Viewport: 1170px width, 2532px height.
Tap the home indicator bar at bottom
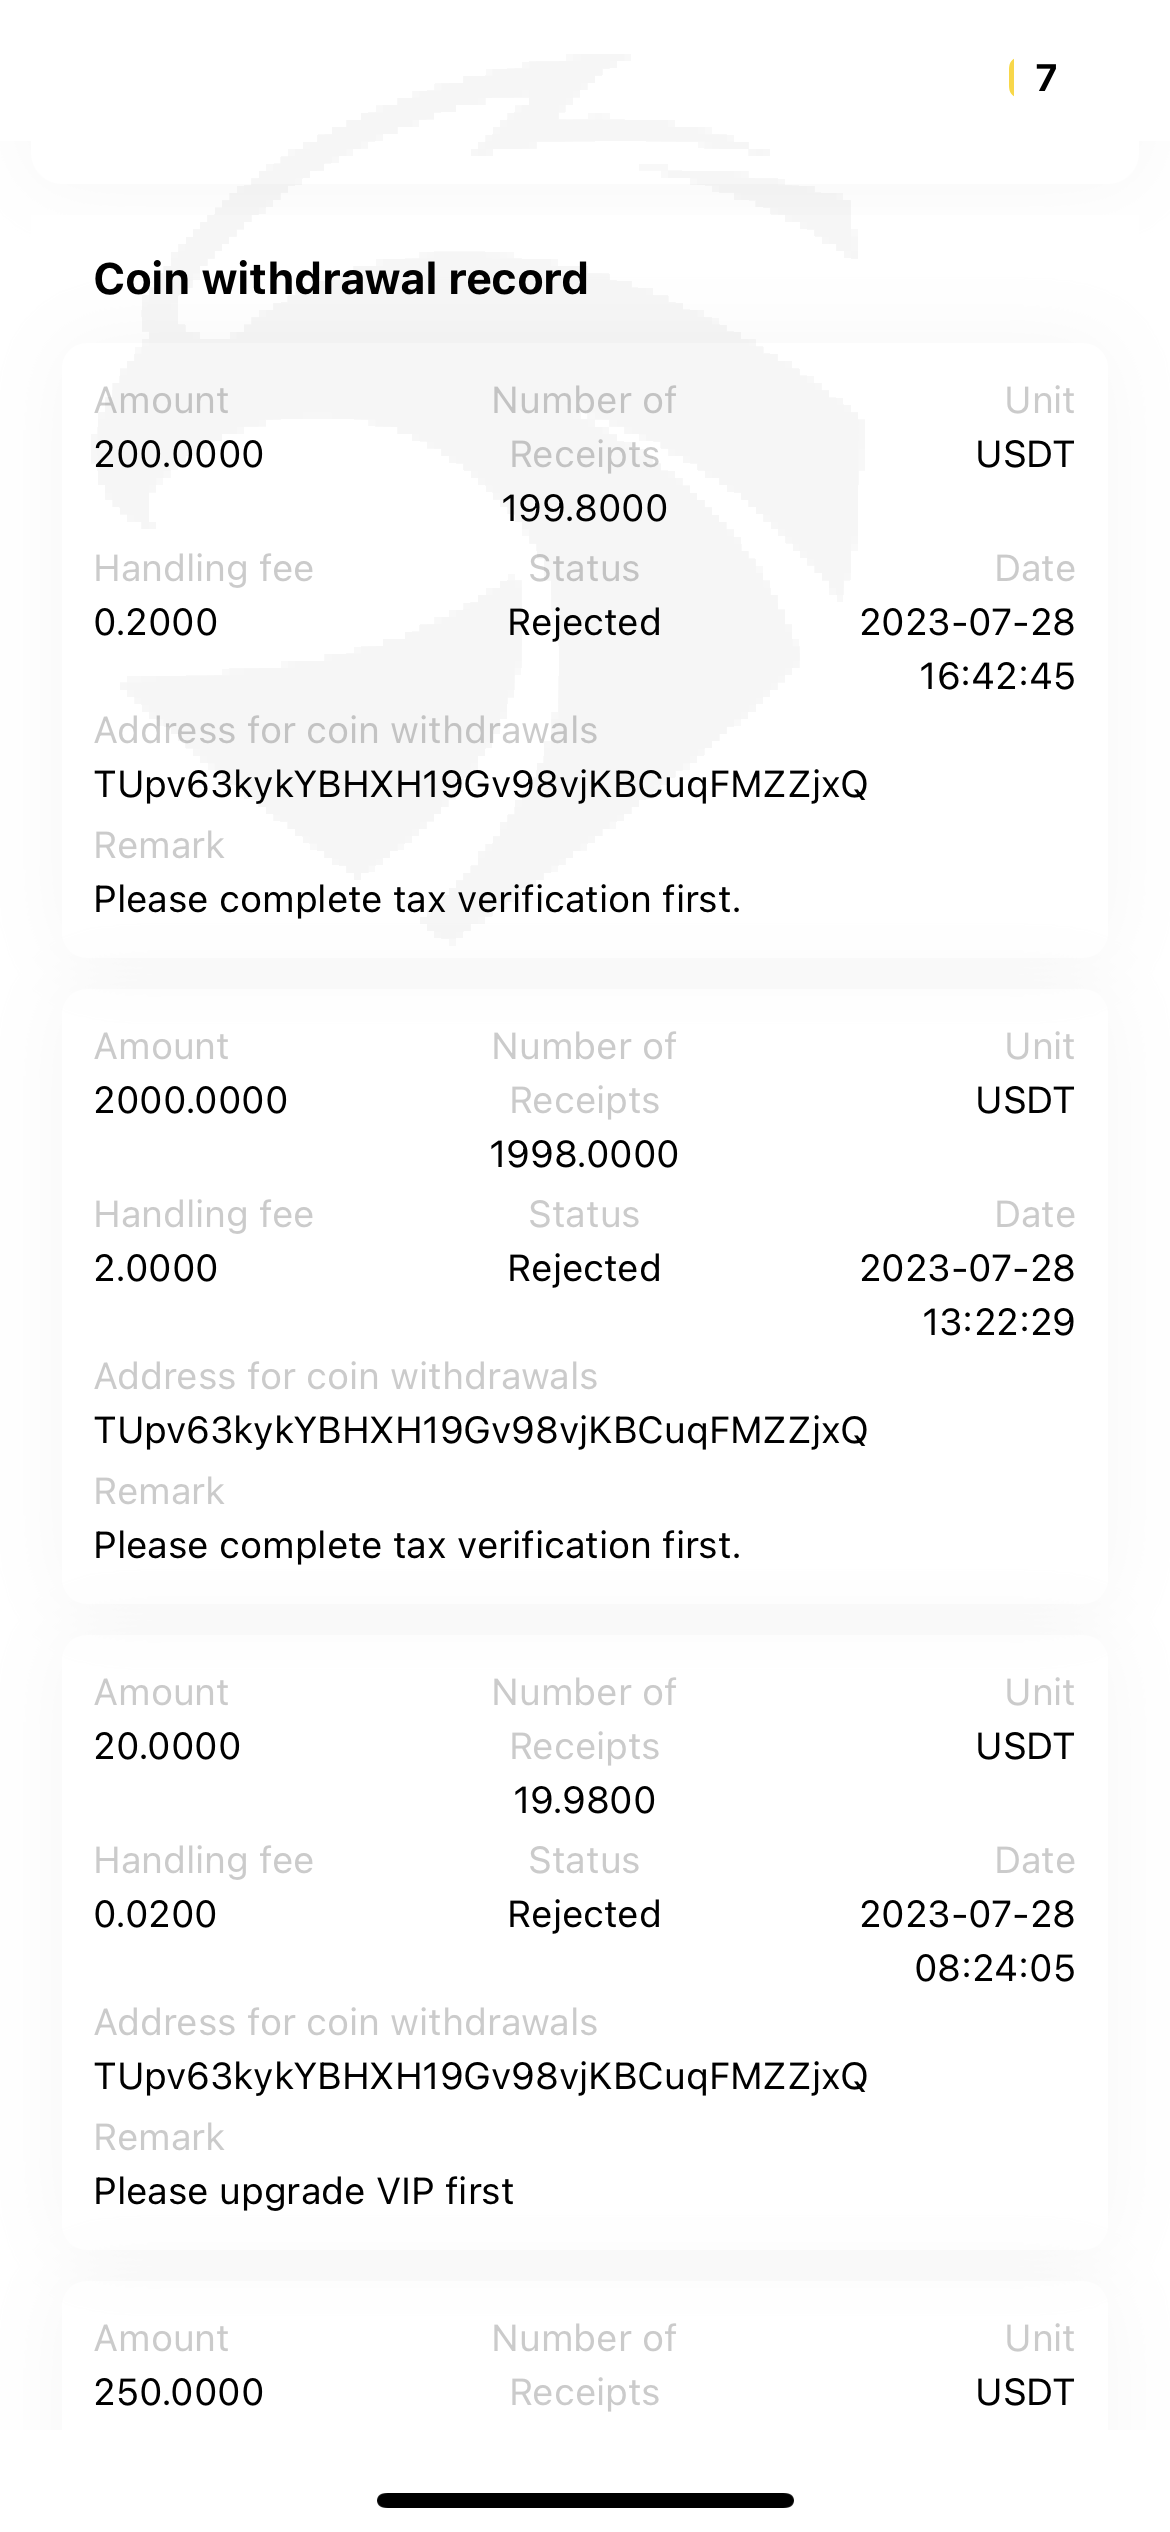coord(585,2500)
